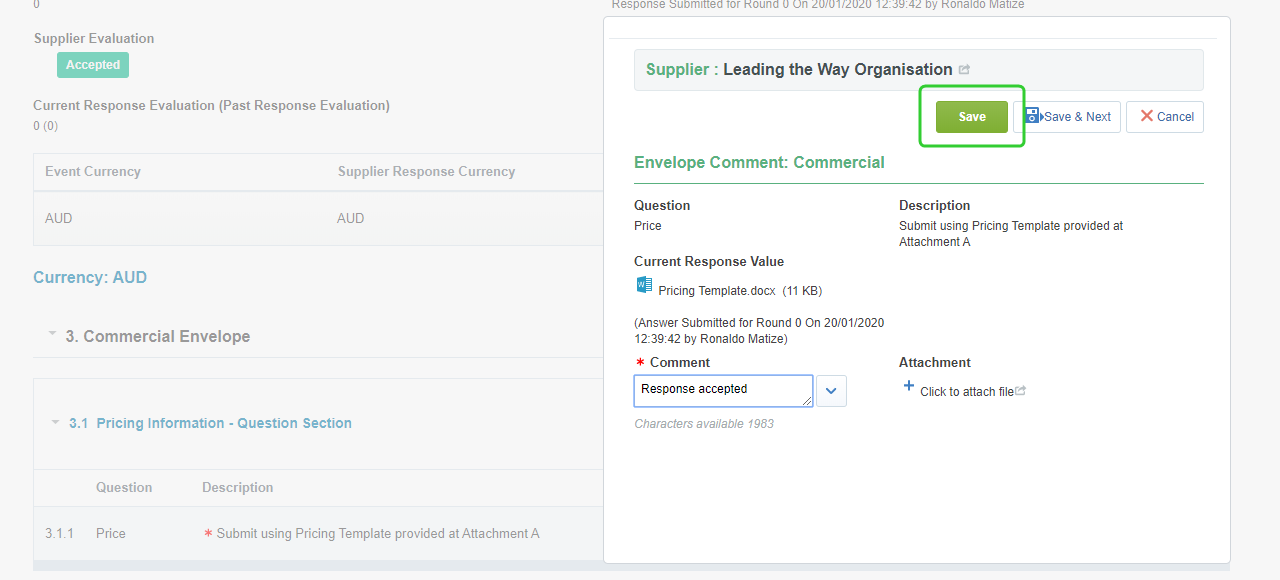Focus the Comment text box
This screenshot has height=580, width=1280.
(720, 390)
